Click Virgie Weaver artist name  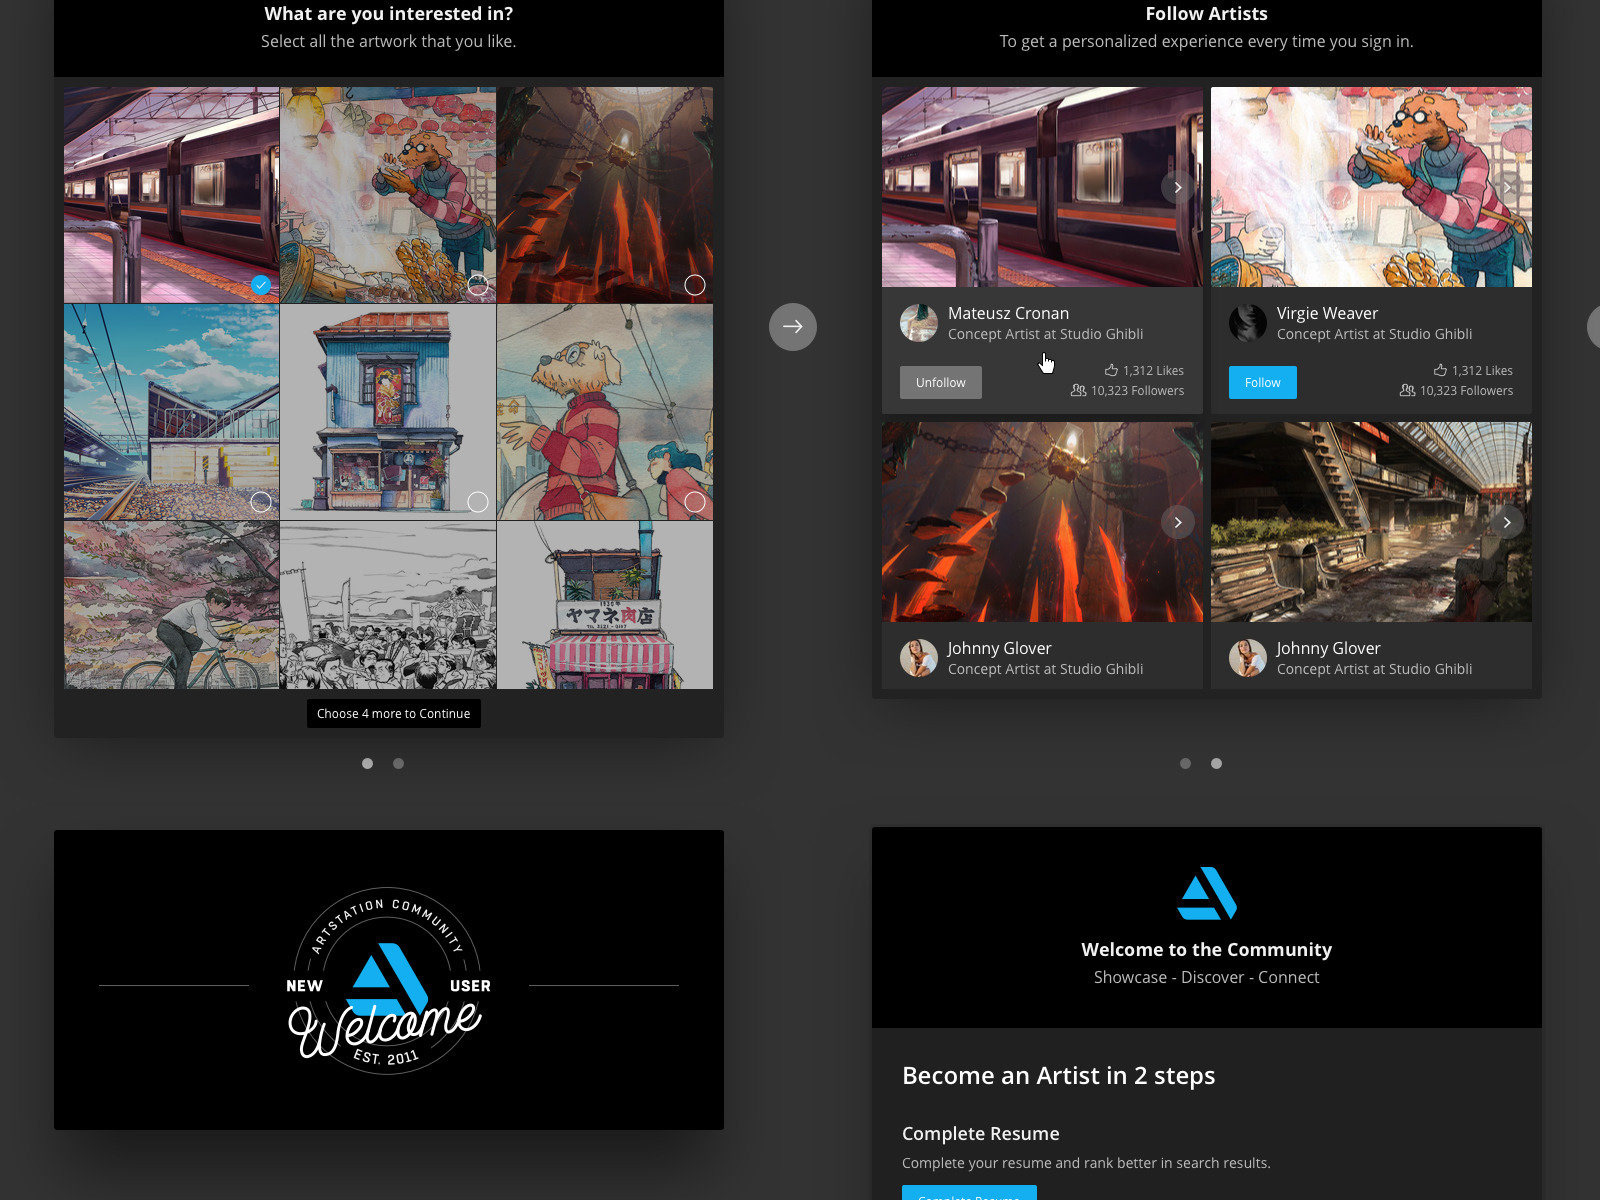pos(1327,313)
